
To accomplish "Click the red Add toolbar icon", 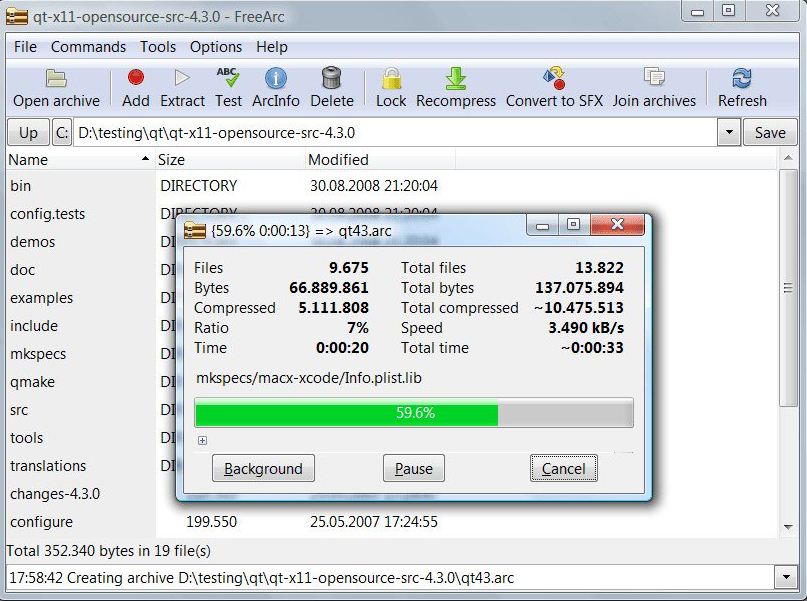I will coord(136,78).
